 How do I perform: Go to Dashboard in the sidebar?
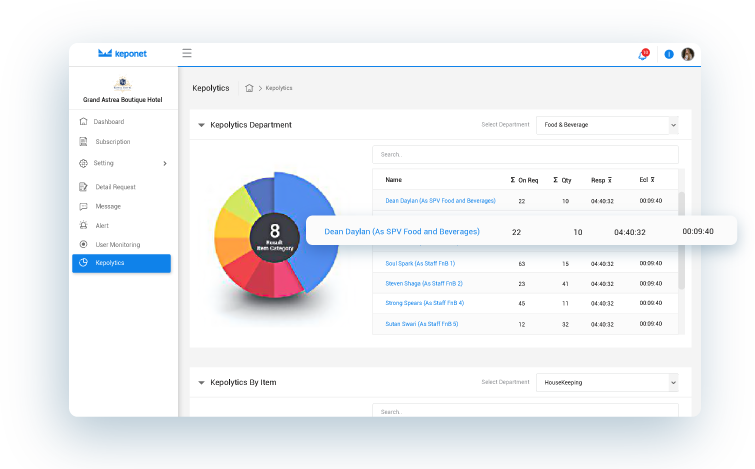[x=109, y=122]
